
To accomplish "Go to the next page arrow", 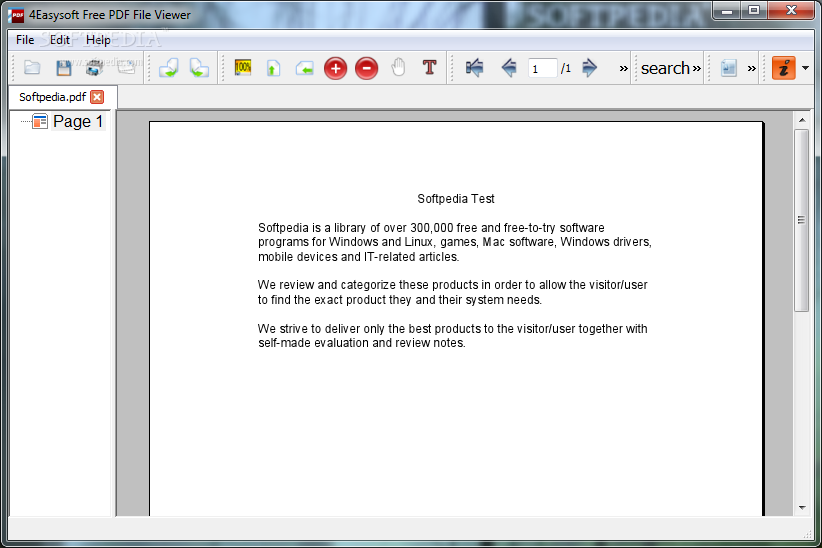I will click(x=589, y=68).
